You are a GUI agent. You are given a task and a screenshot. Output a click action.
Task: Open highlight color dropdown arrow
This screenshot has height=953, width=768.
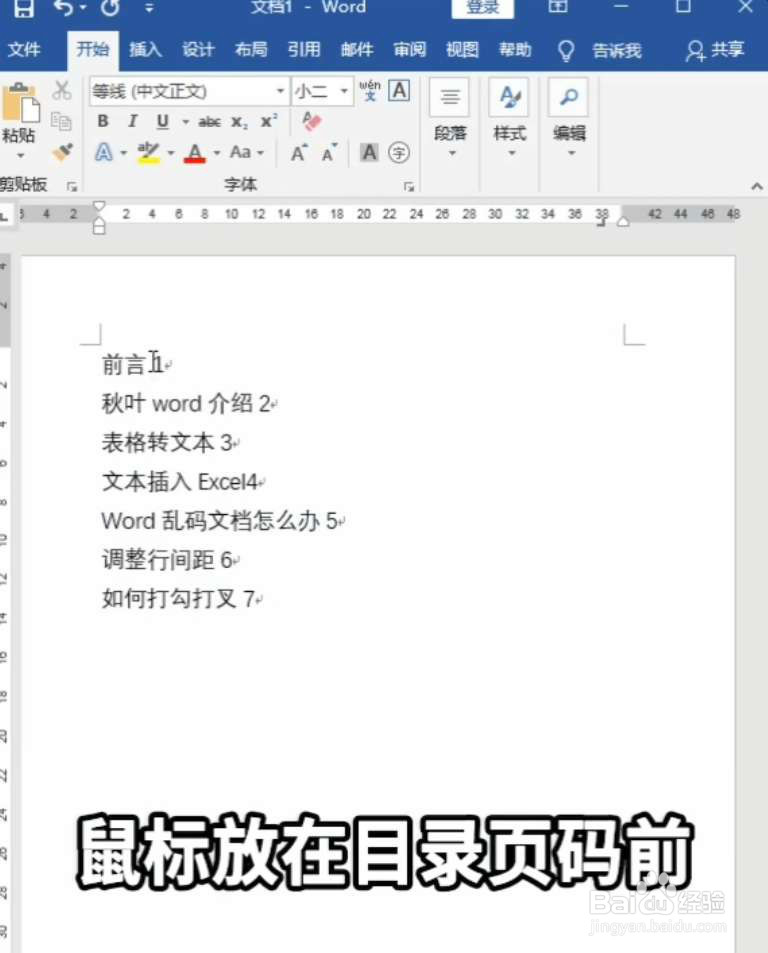click(171, 153)
